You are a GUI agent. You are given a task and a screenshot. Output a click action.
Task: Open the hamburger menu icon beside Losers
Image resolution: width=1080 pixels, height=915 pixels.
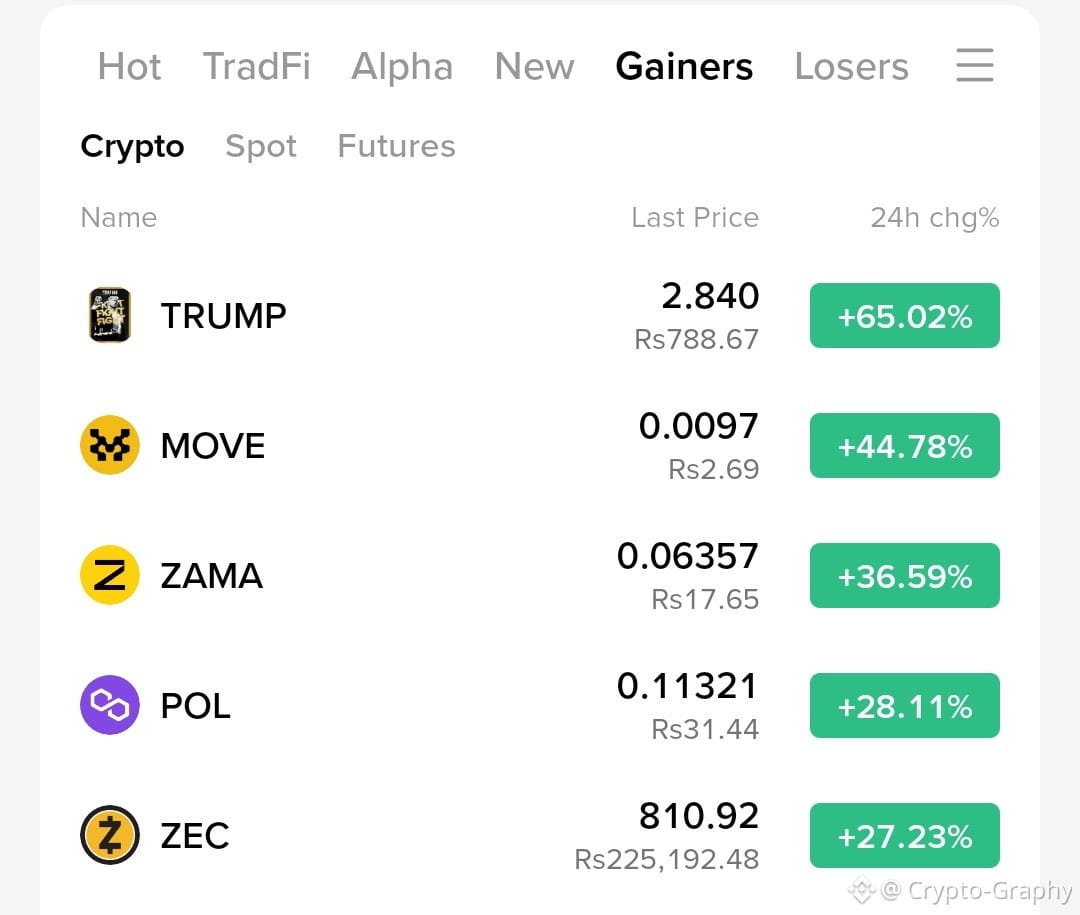click(975, 65)
